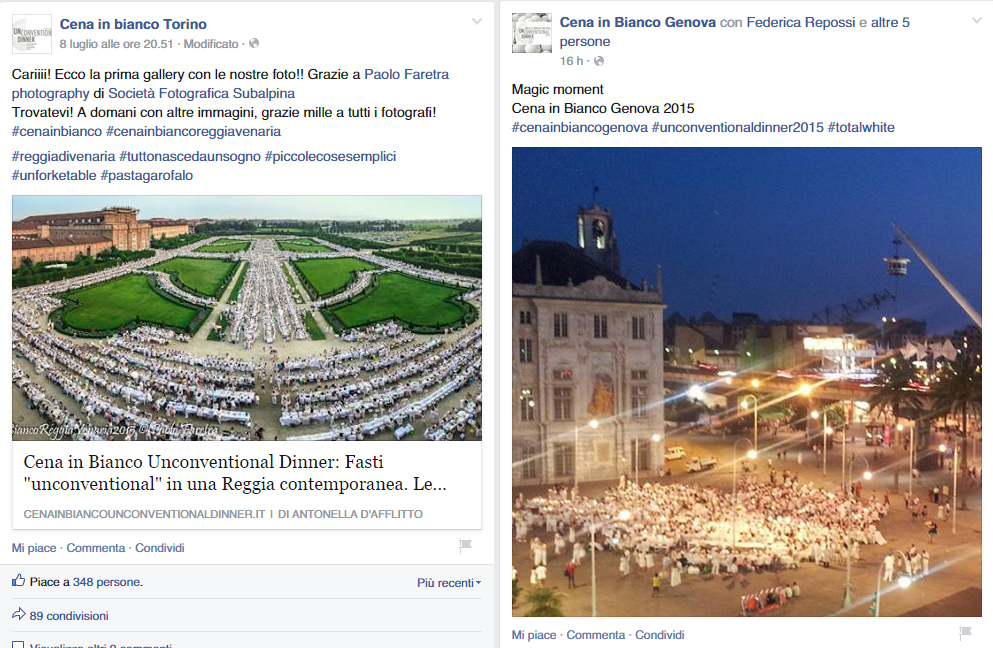Image resolution: width=993 pixels, height=648 pixels.
Task: Open Cena in Bianco Genova profile picture
Action: 531,32
